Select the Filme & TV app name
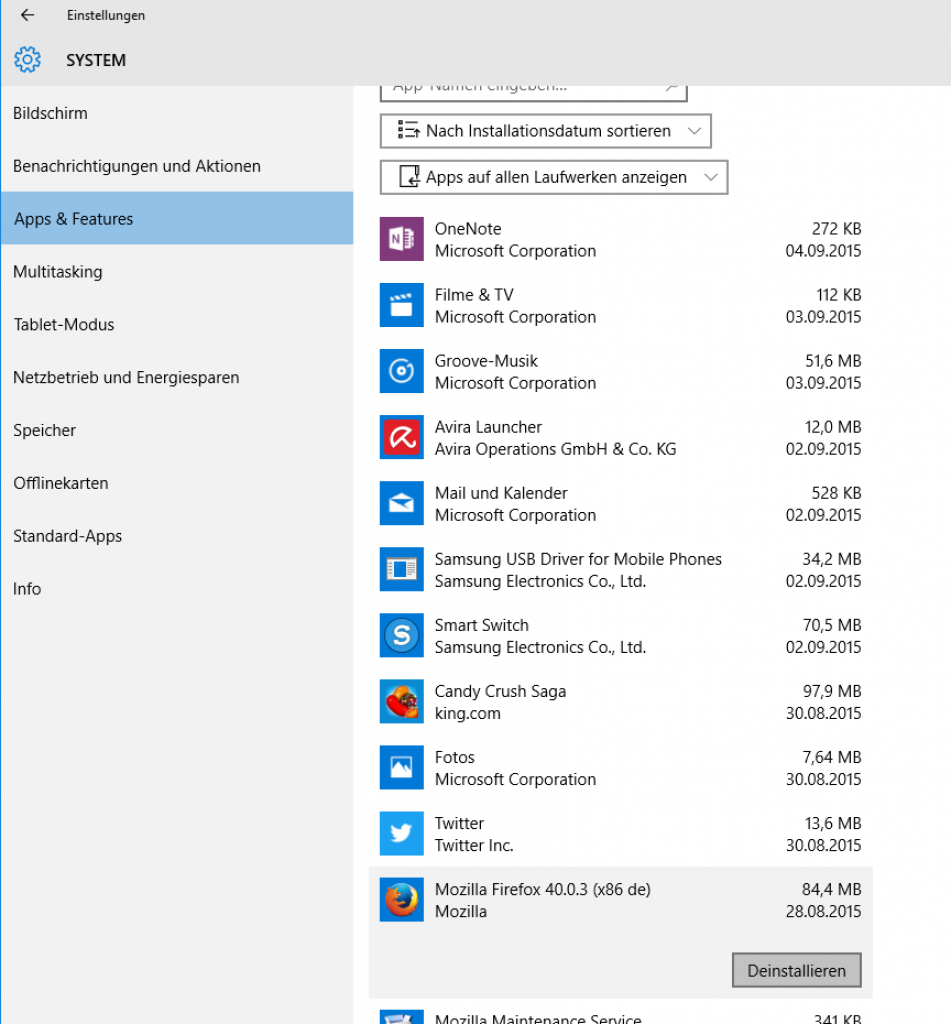 coord(474,295)
